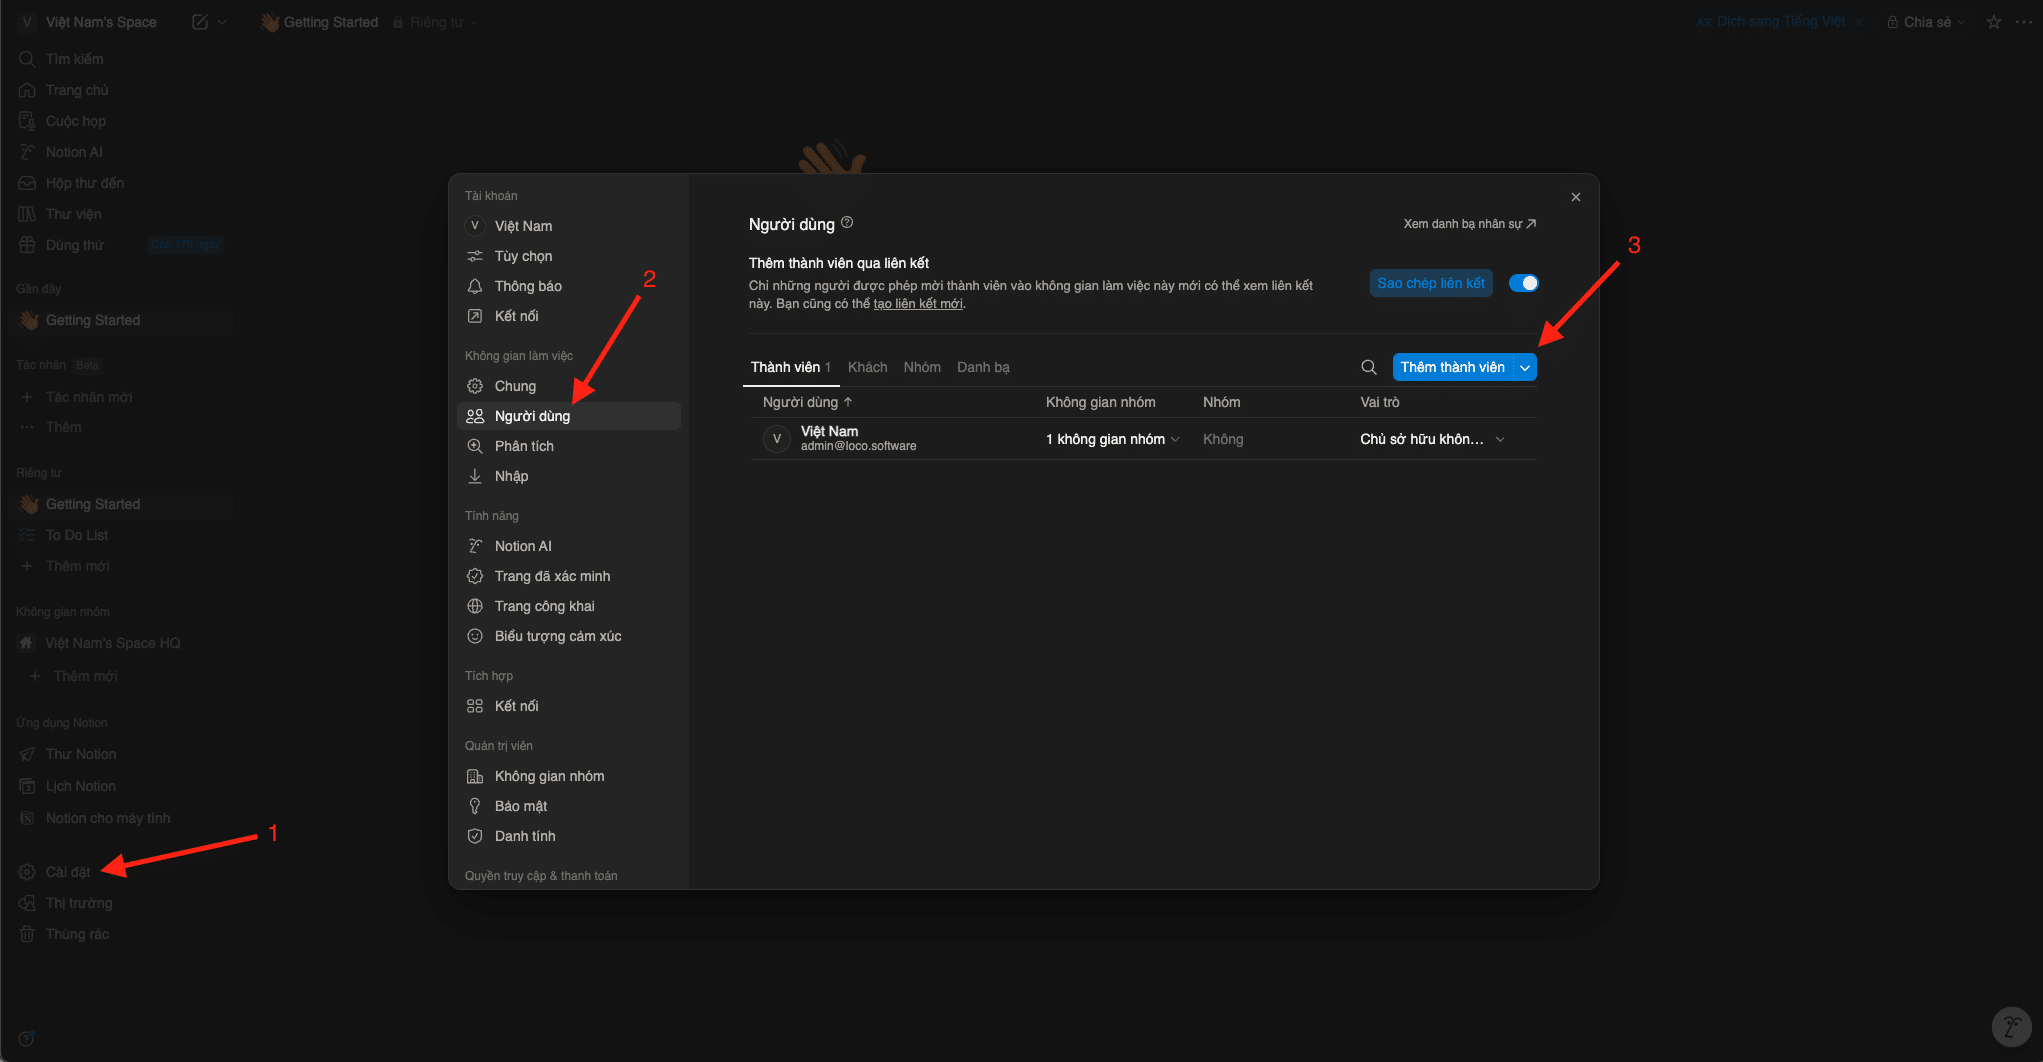The image size is (2043, 1062).
Task: Open the Chủ sở hữu role dropdown
Action: click(1431, 439)
